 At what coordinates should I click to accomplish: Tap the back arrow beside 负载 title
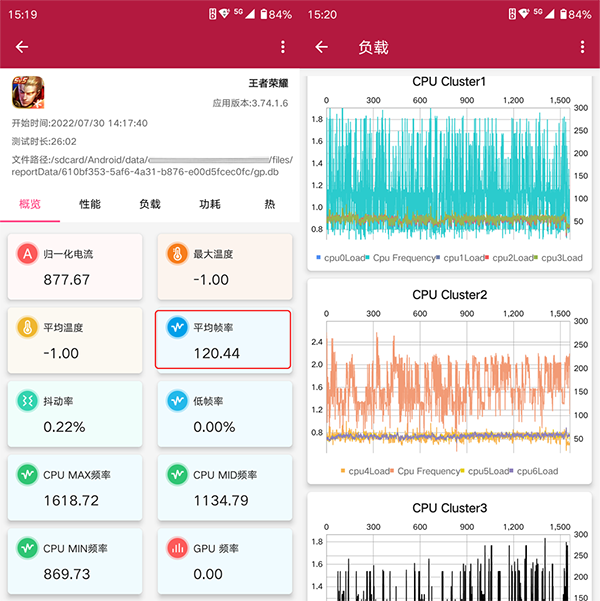point(322,47)
